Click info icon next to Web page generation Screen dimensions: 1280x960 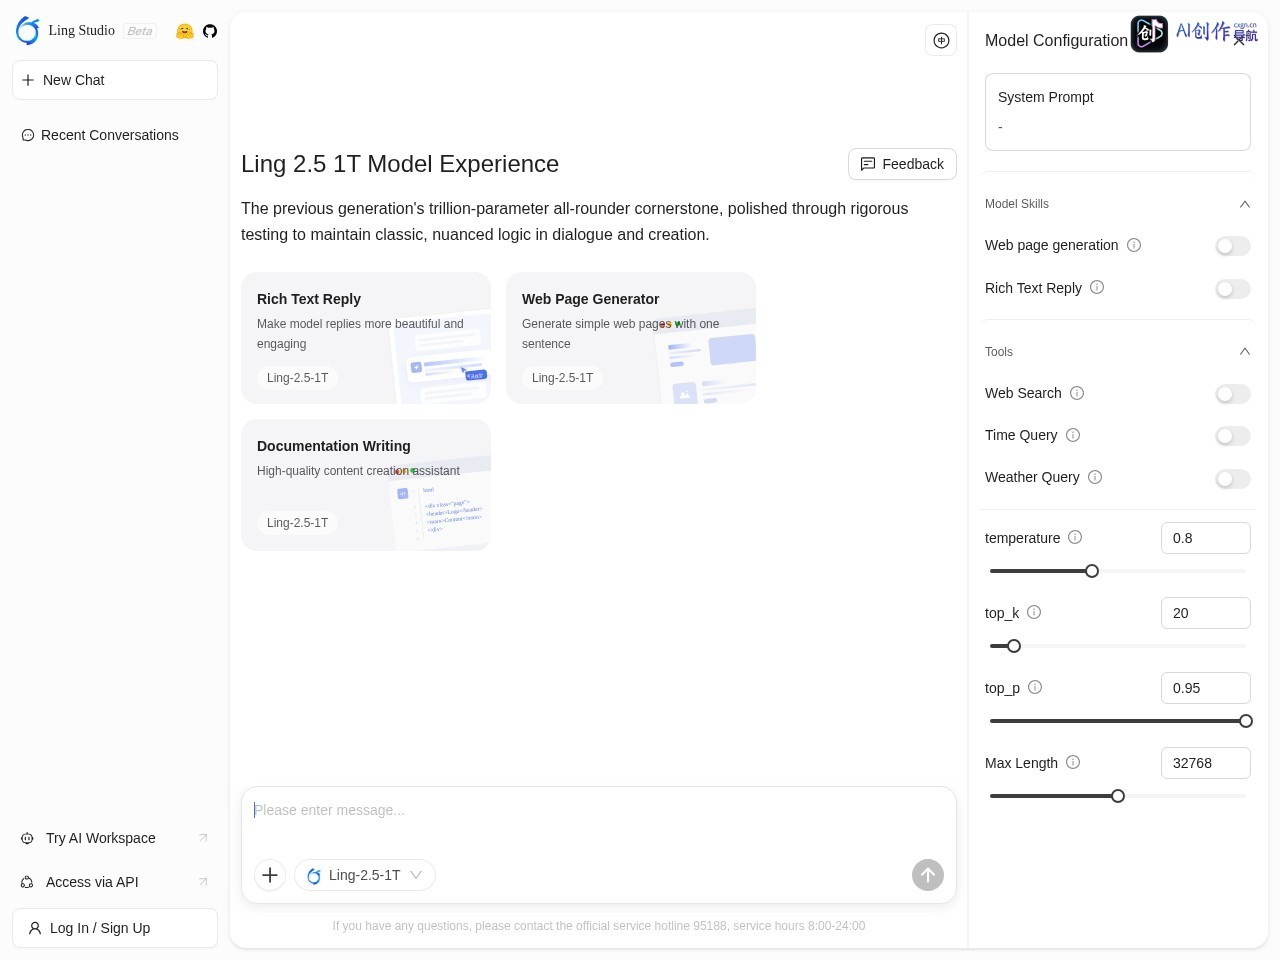click(x=1134, y=245)
